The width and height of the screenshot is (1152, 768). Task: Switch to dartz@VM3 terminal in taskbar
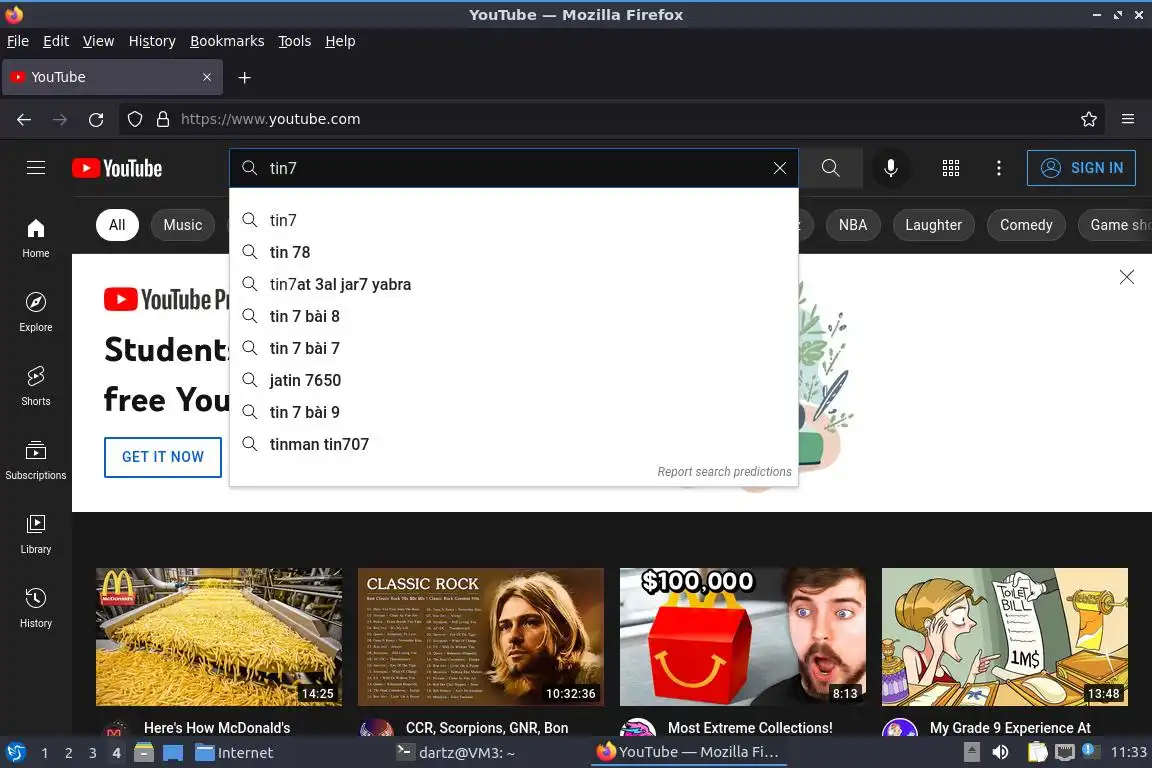(456, 753)
